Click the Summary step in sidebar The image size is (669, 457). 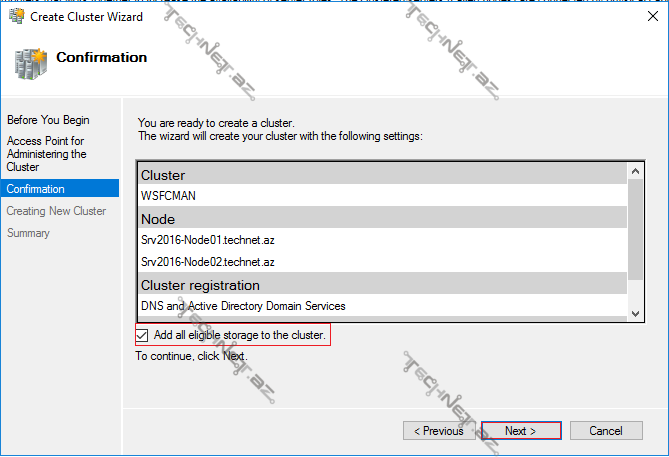click(x=28, y=233)
